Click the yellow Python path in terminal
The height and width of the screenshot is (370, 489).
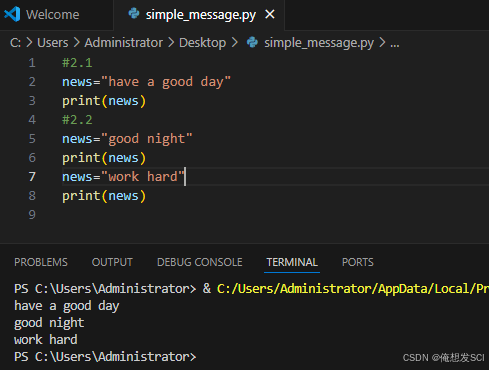point(353,289)
